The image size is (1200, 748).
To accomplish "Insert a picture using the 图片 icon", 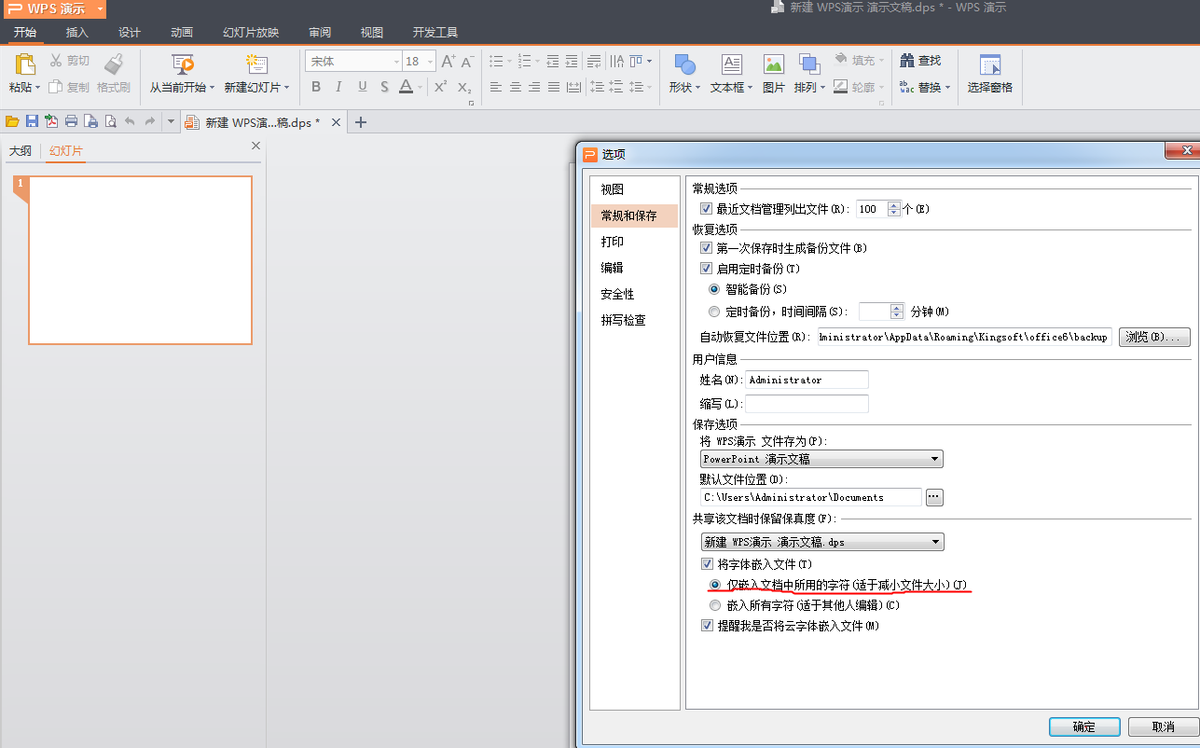I will tap(774, 65).
